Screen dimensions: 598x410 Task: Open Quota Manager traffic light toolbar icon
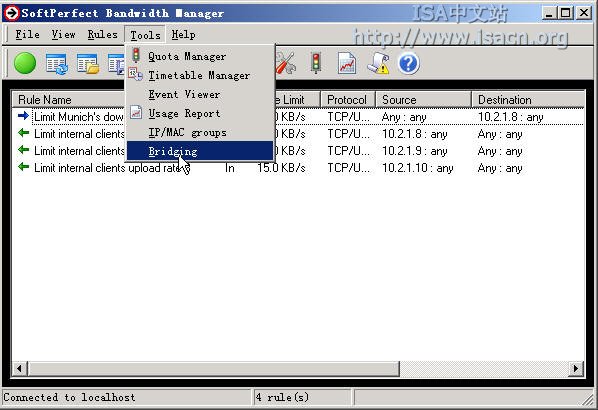pyautogui.click(x=316, y=63)
